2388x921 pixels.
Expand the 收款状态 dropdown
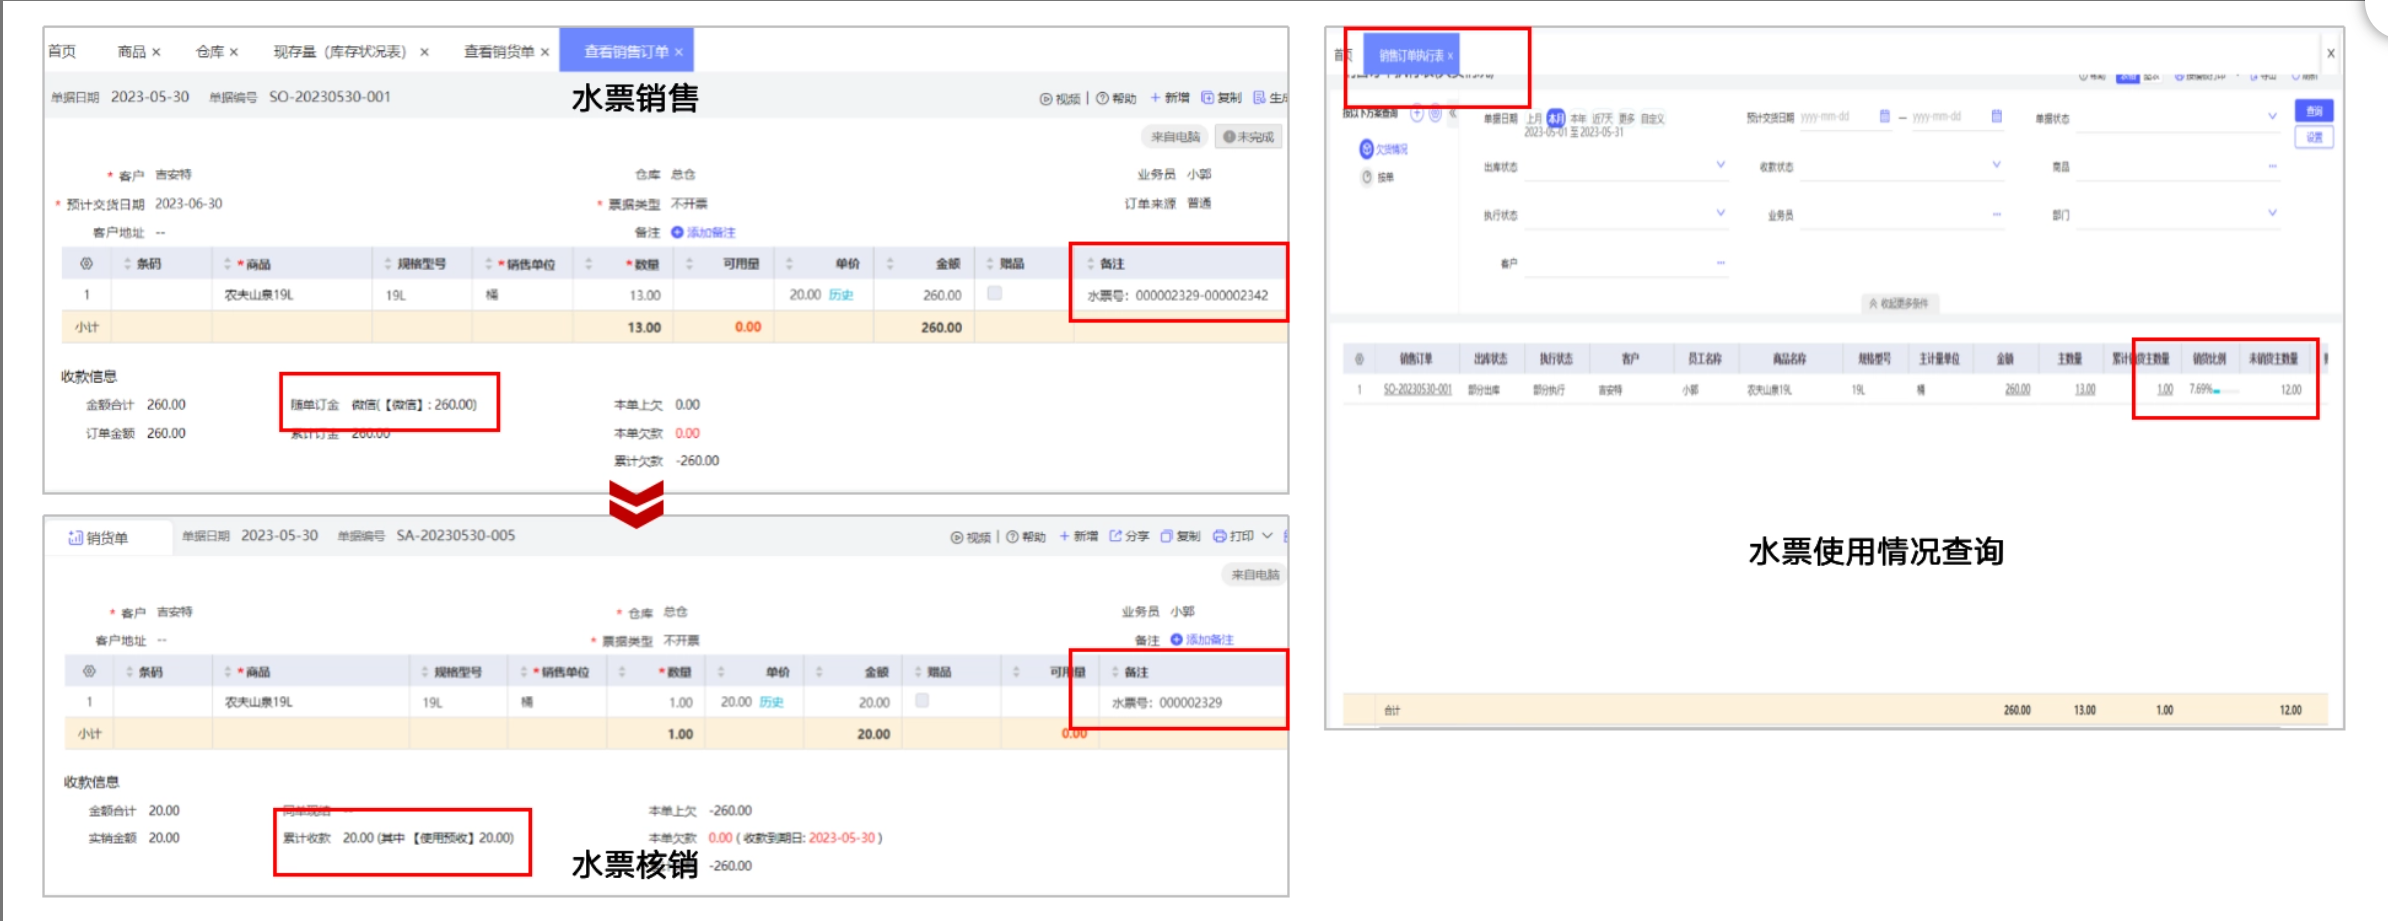tap(1996, 165)
